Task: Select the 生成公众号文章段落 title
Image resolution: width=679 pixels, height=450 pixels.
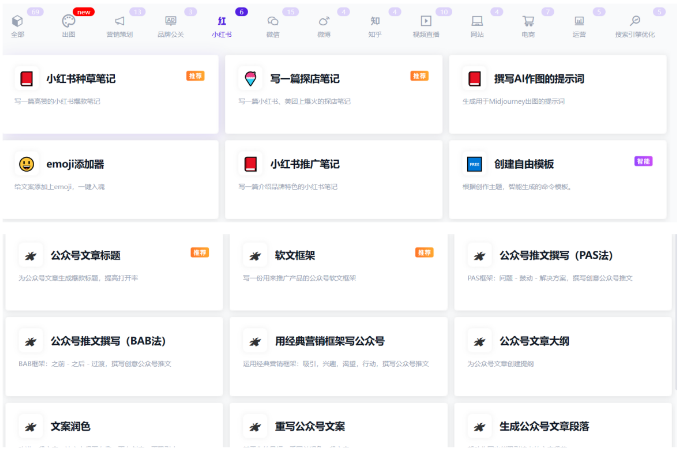Action: 544,427
